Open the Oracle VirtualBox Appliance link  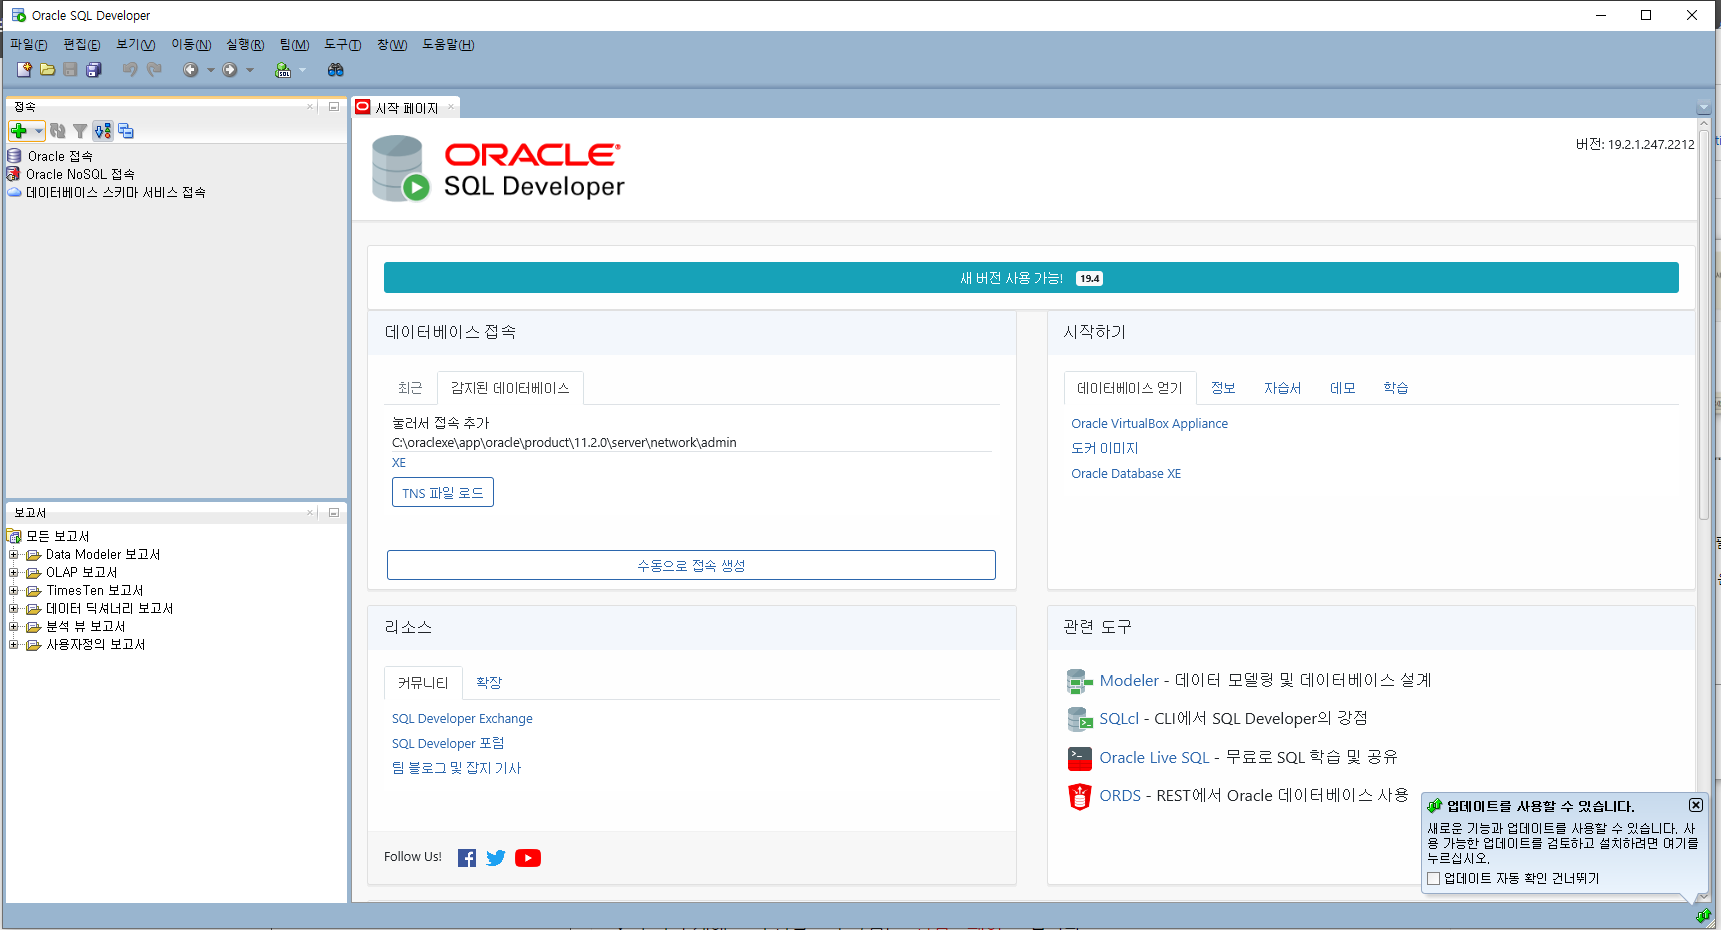(1149, 424)
